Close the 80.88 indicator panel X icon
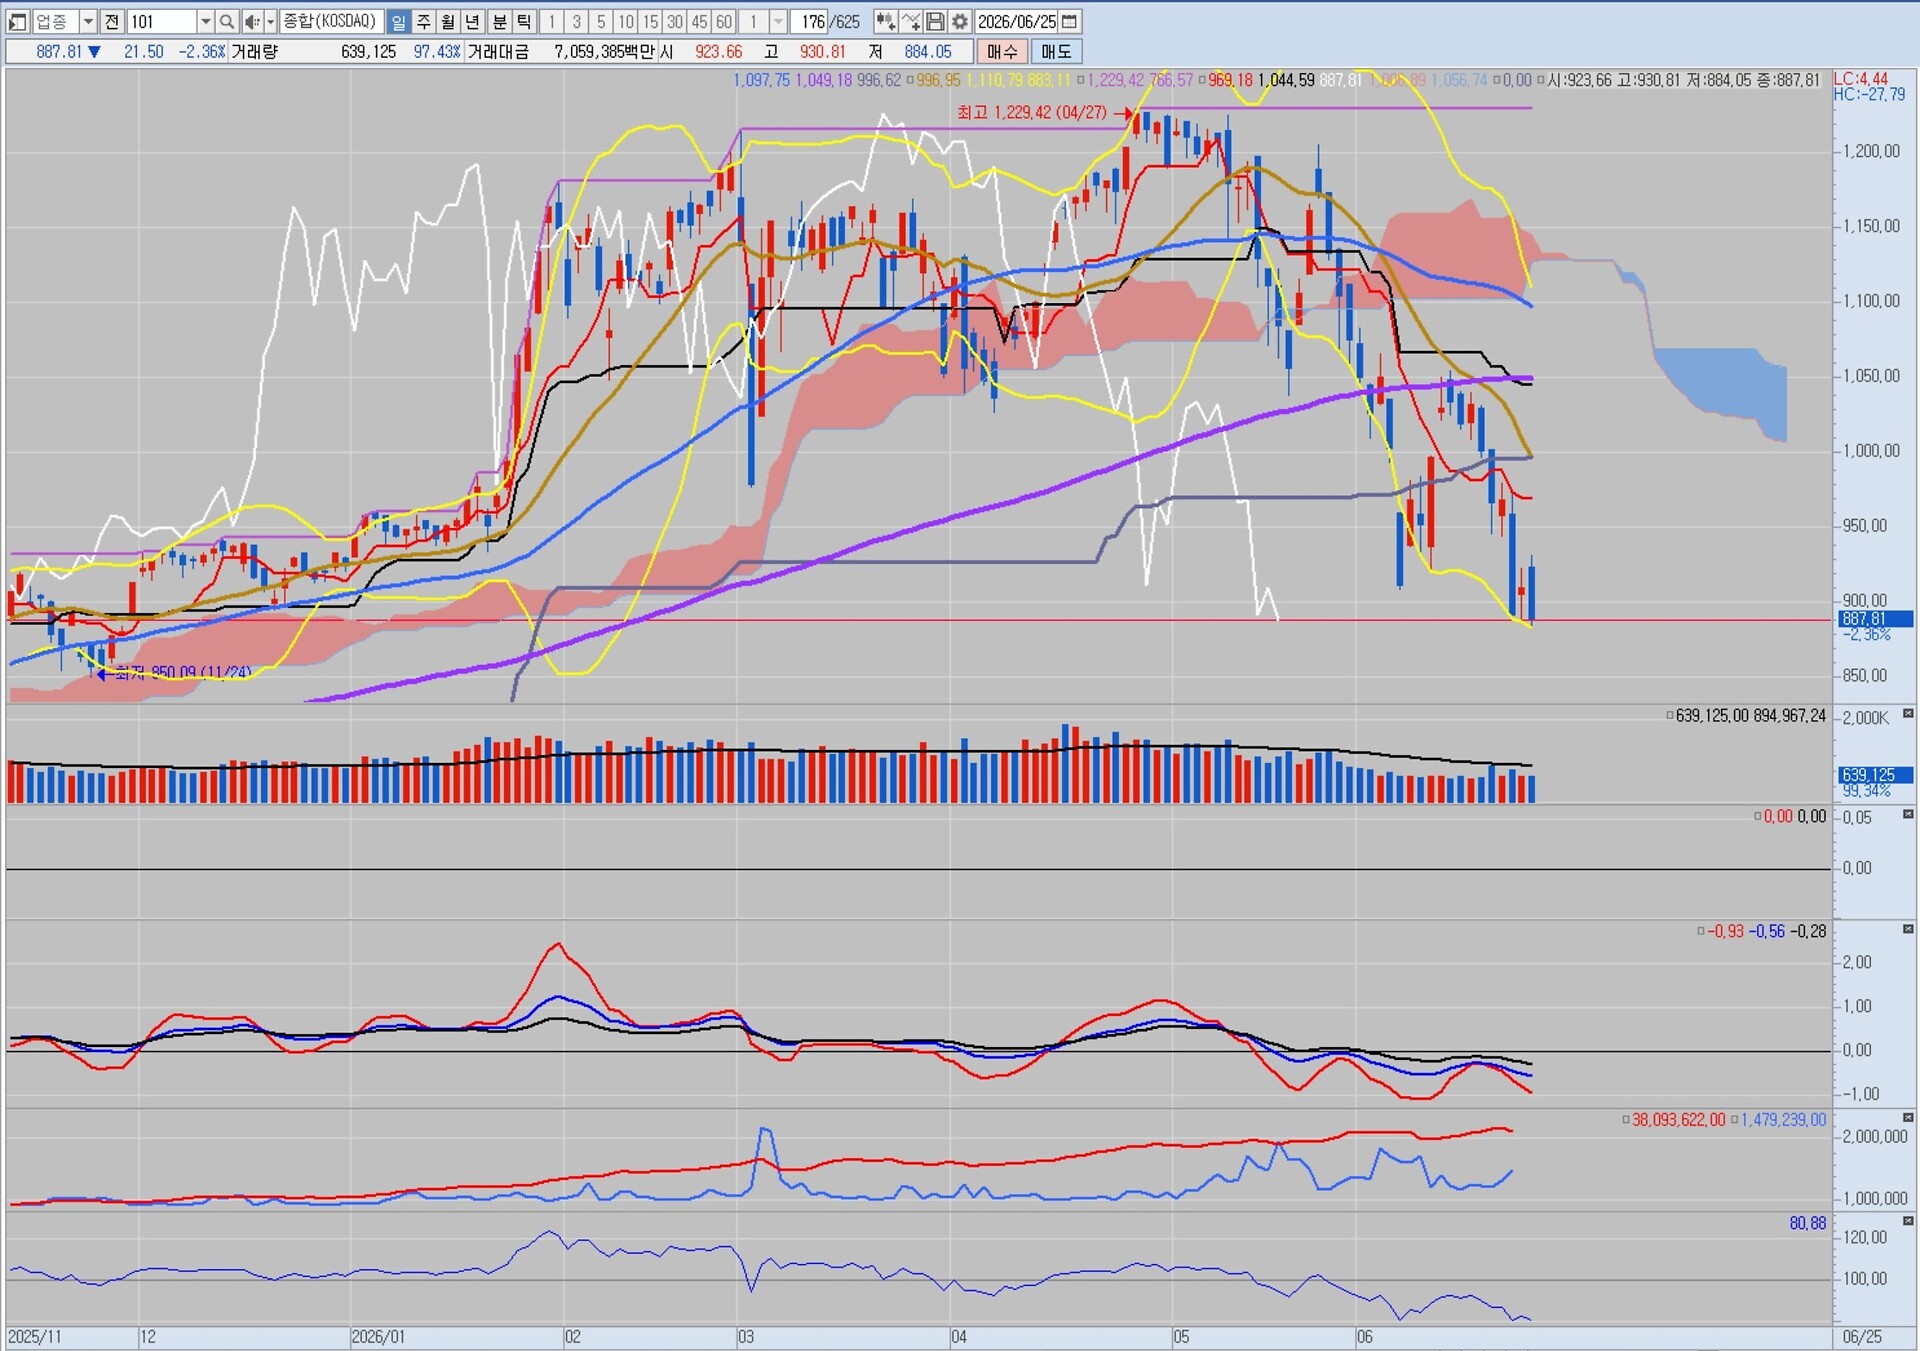The height and width of the screenshot is (1351, 1920). (1908, 1221)
